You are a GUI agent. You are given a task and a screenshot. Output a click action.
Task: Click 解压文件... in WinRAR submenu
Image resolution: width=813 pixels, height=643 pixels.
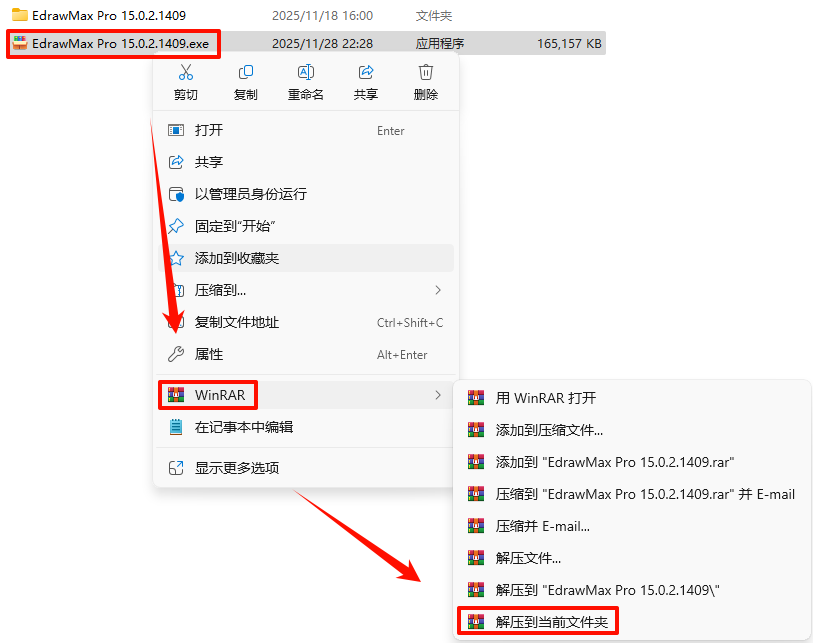click(632, 558)
